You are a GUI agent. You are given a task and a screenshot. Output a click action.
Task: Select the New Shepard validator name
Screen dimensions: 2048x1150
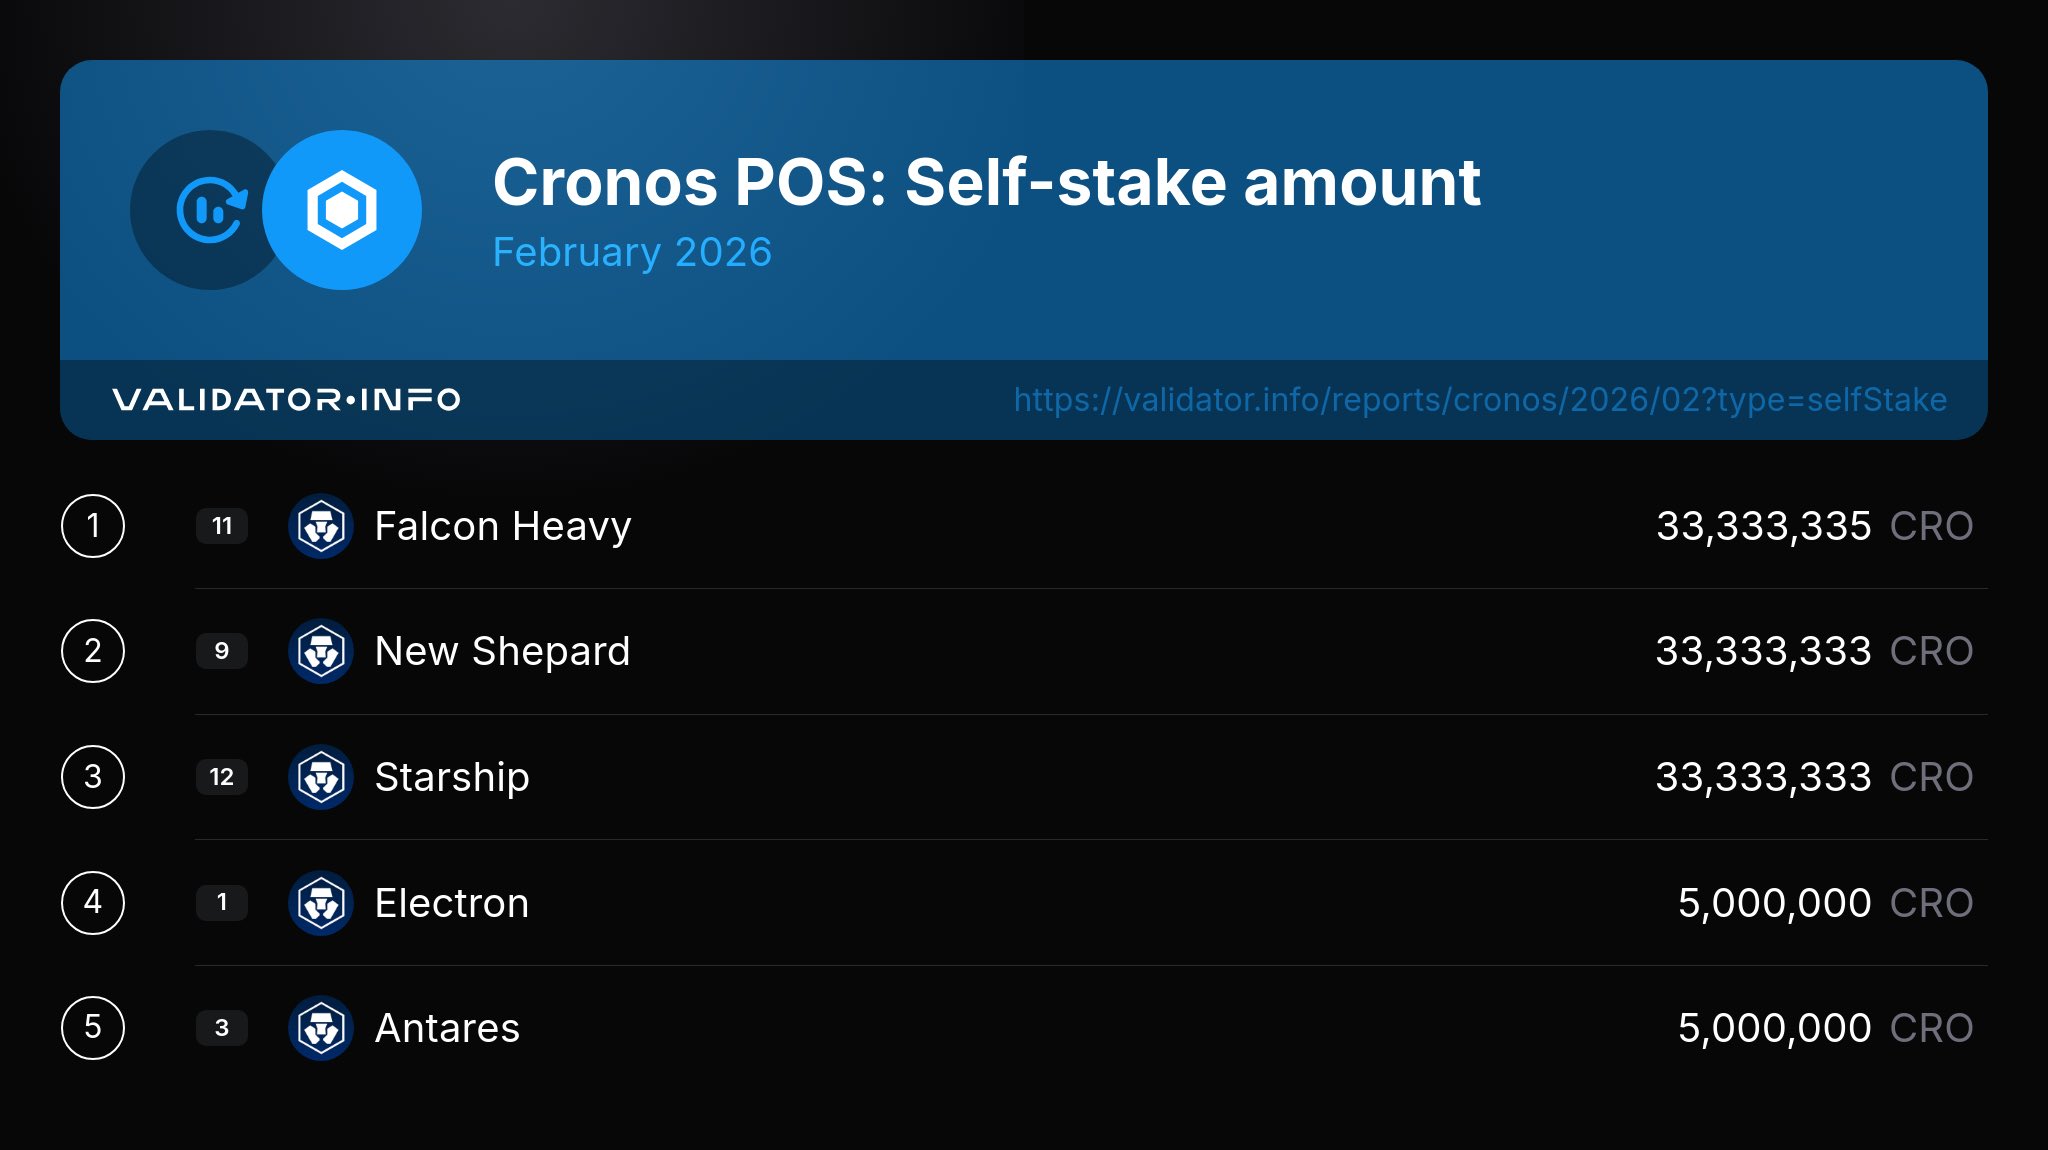[x=502, y=651]
